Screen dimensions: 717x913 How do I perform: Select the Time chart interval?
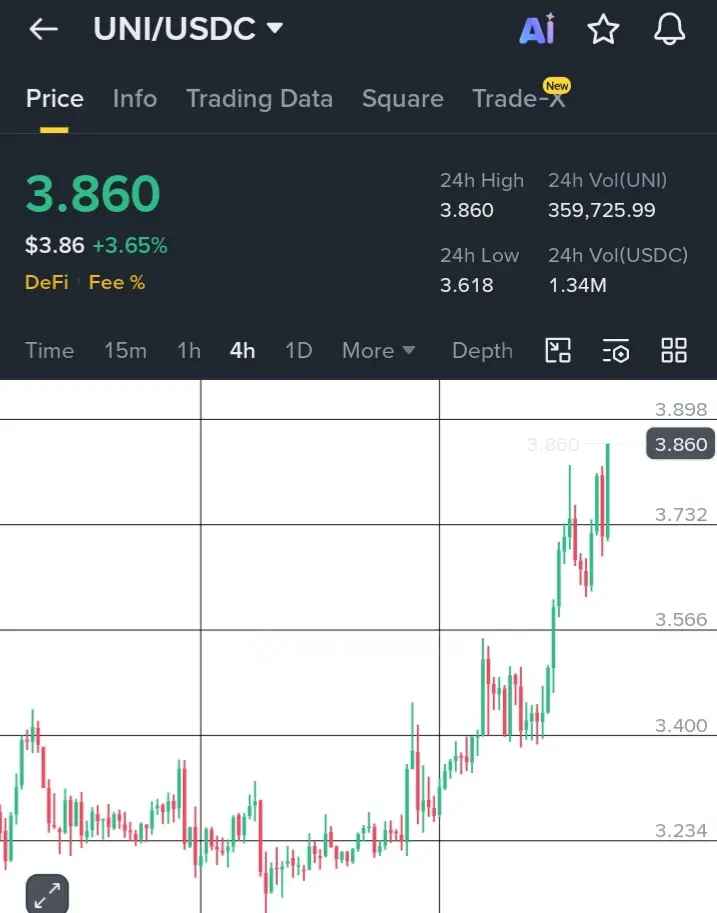[x=50, y=351]
